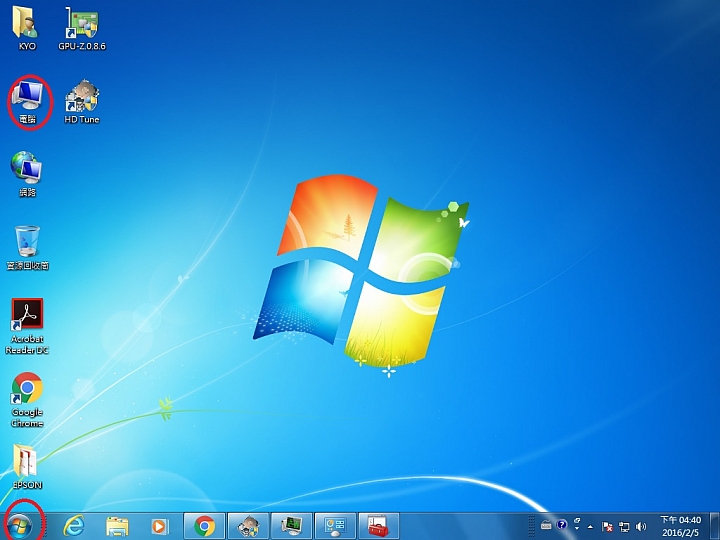
Task: Select the Google Chrome desktop shortcut
Action: [x=27, y=399]
